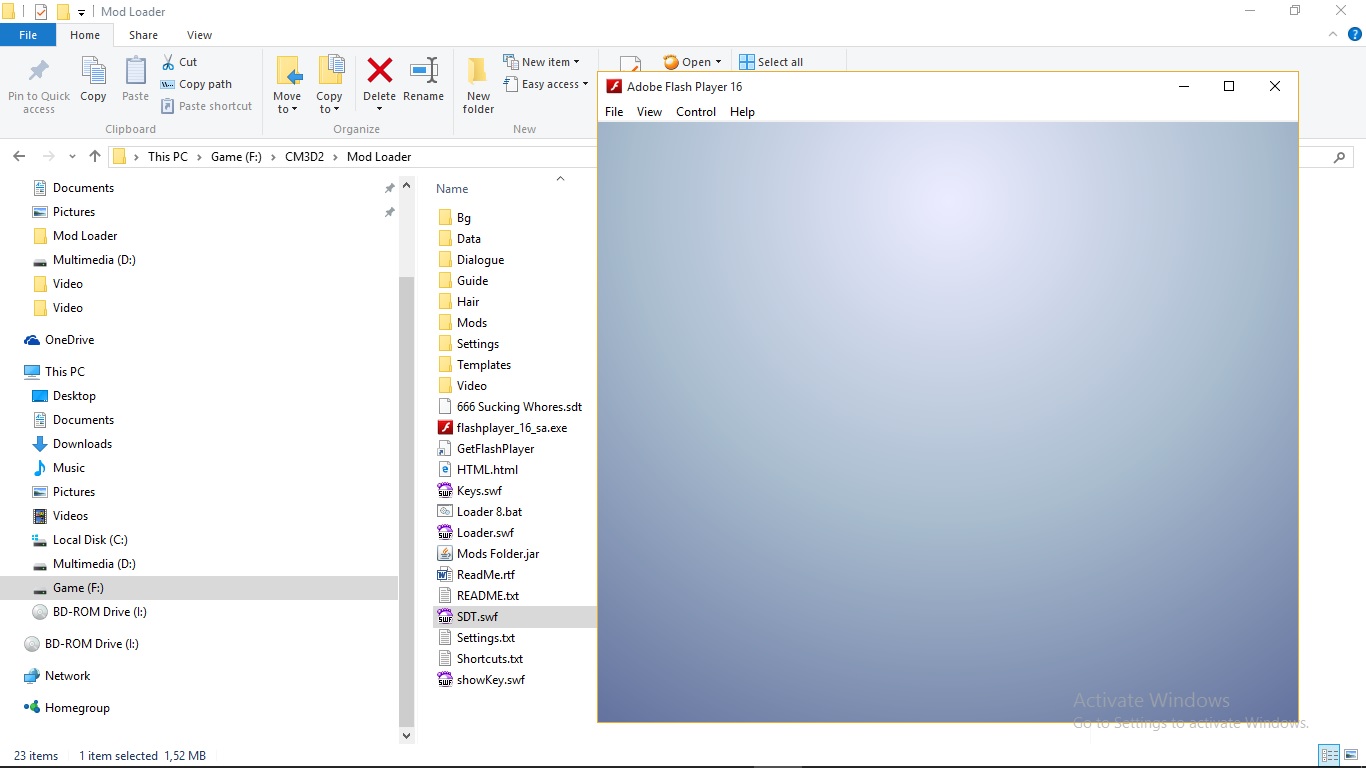Click the Paste clipboard icon
Image resolution: width=1366 pixels, height=768 pixels.
[135, 72]
